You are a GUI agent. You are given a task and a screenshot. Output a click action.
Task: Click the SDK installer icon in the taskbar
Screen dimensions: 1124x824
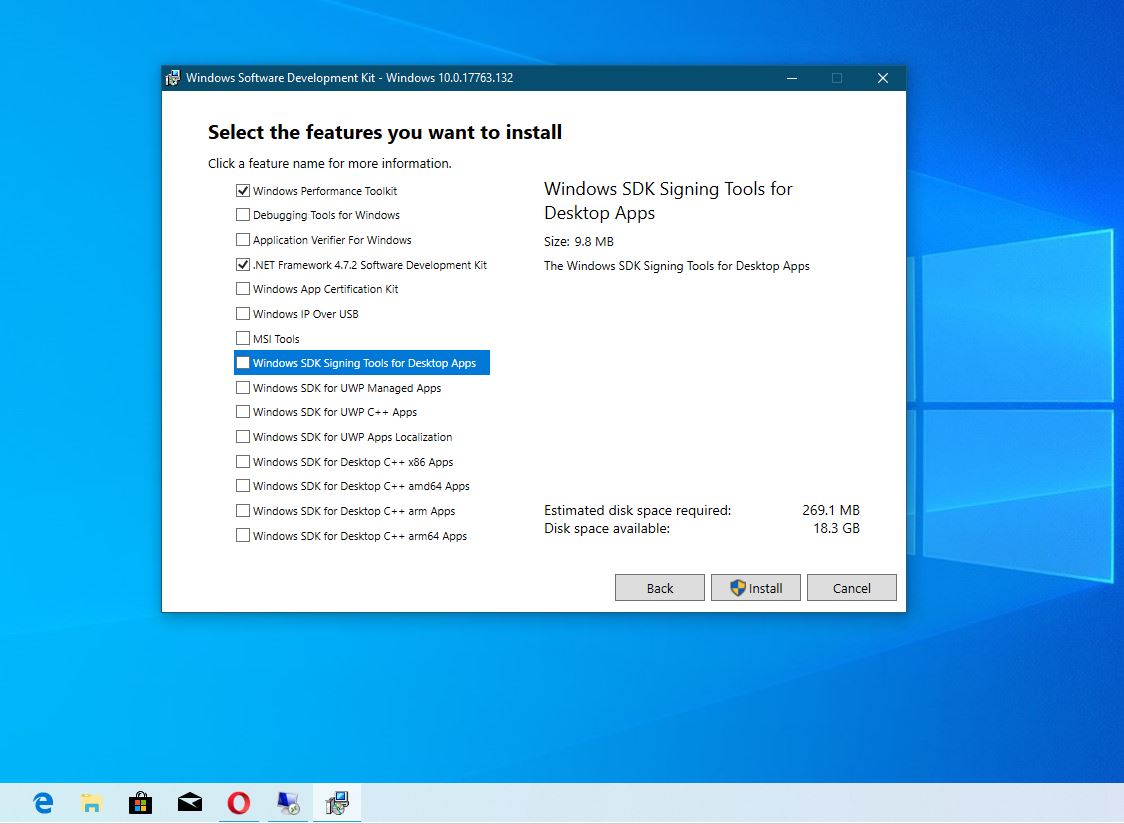337,802
